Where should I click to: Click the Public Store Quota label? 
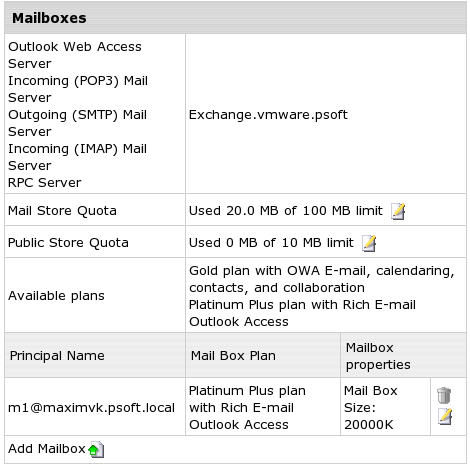(68, 243)
